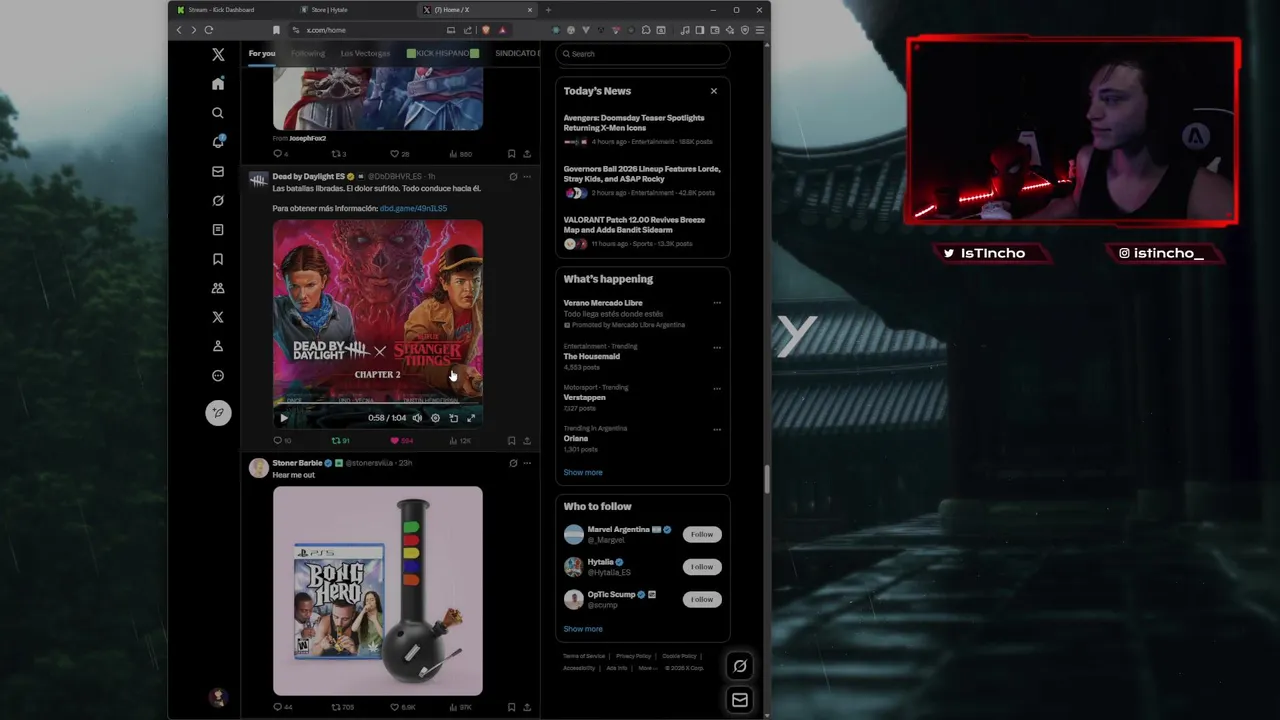Open the dbd.game link in post
Screen dimensions: 1280x720
point(413,208)
